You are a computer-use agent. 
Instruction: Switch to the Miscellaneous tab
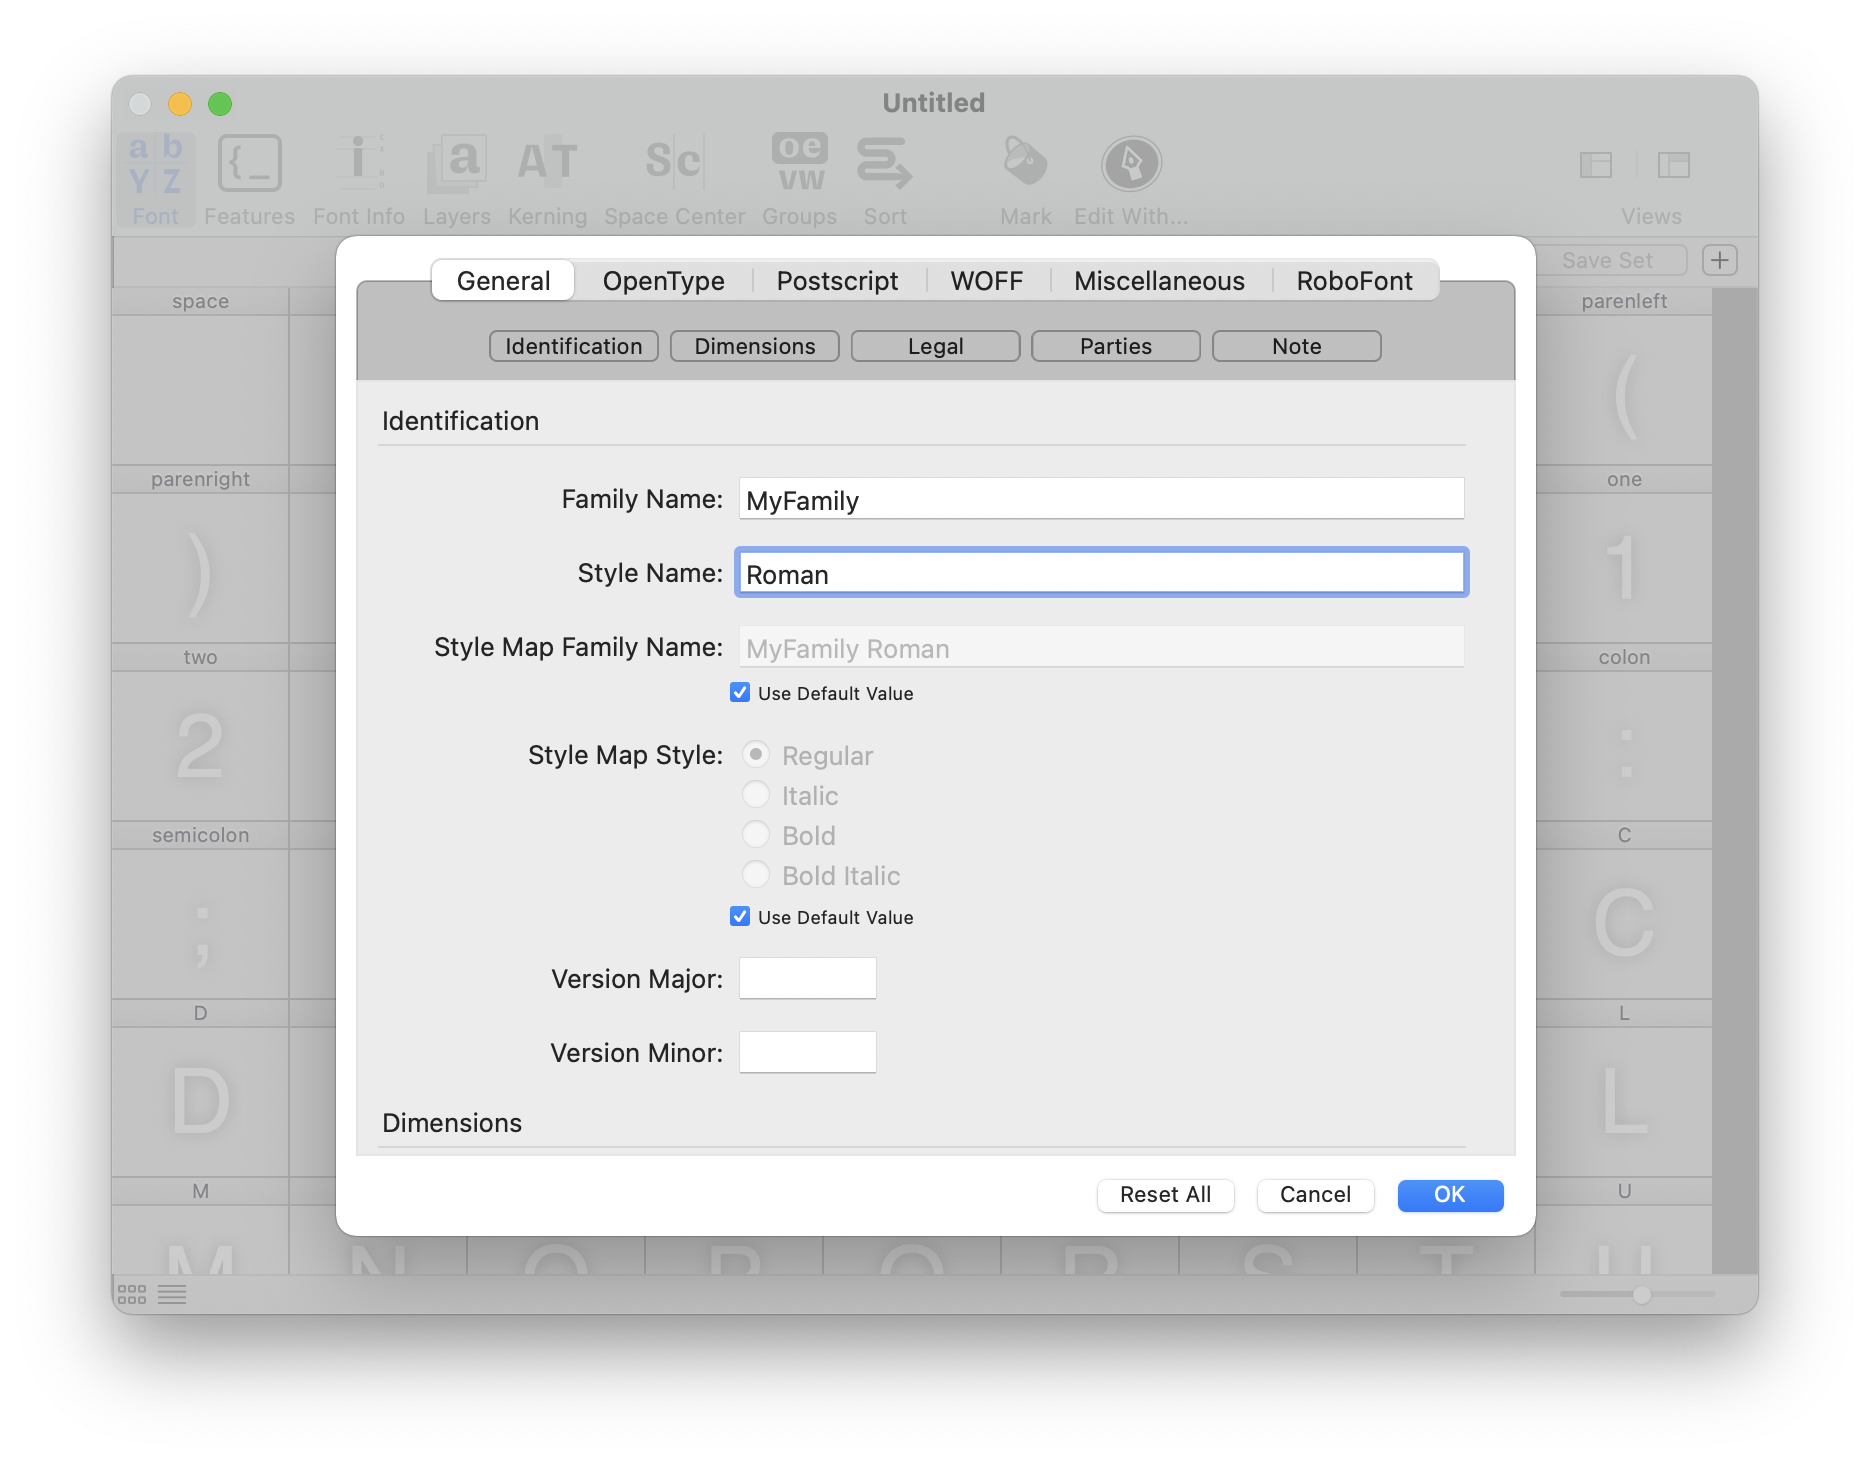point(1159,281)
